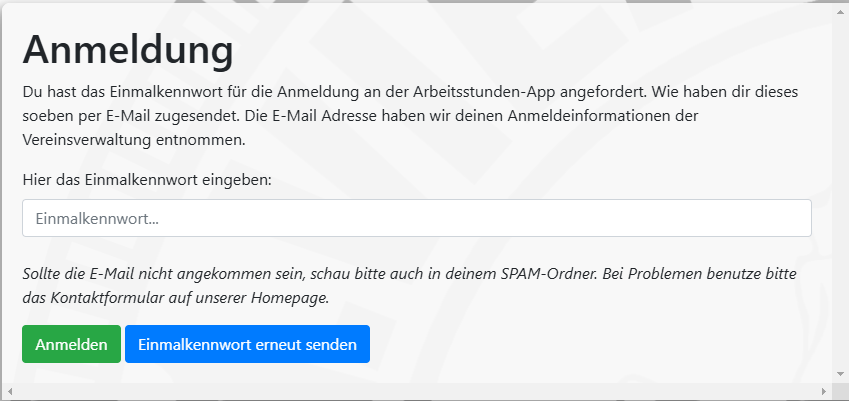Click the vertical scrollbar down arrow
Screen dimensions: 849x401
(840, 374)
